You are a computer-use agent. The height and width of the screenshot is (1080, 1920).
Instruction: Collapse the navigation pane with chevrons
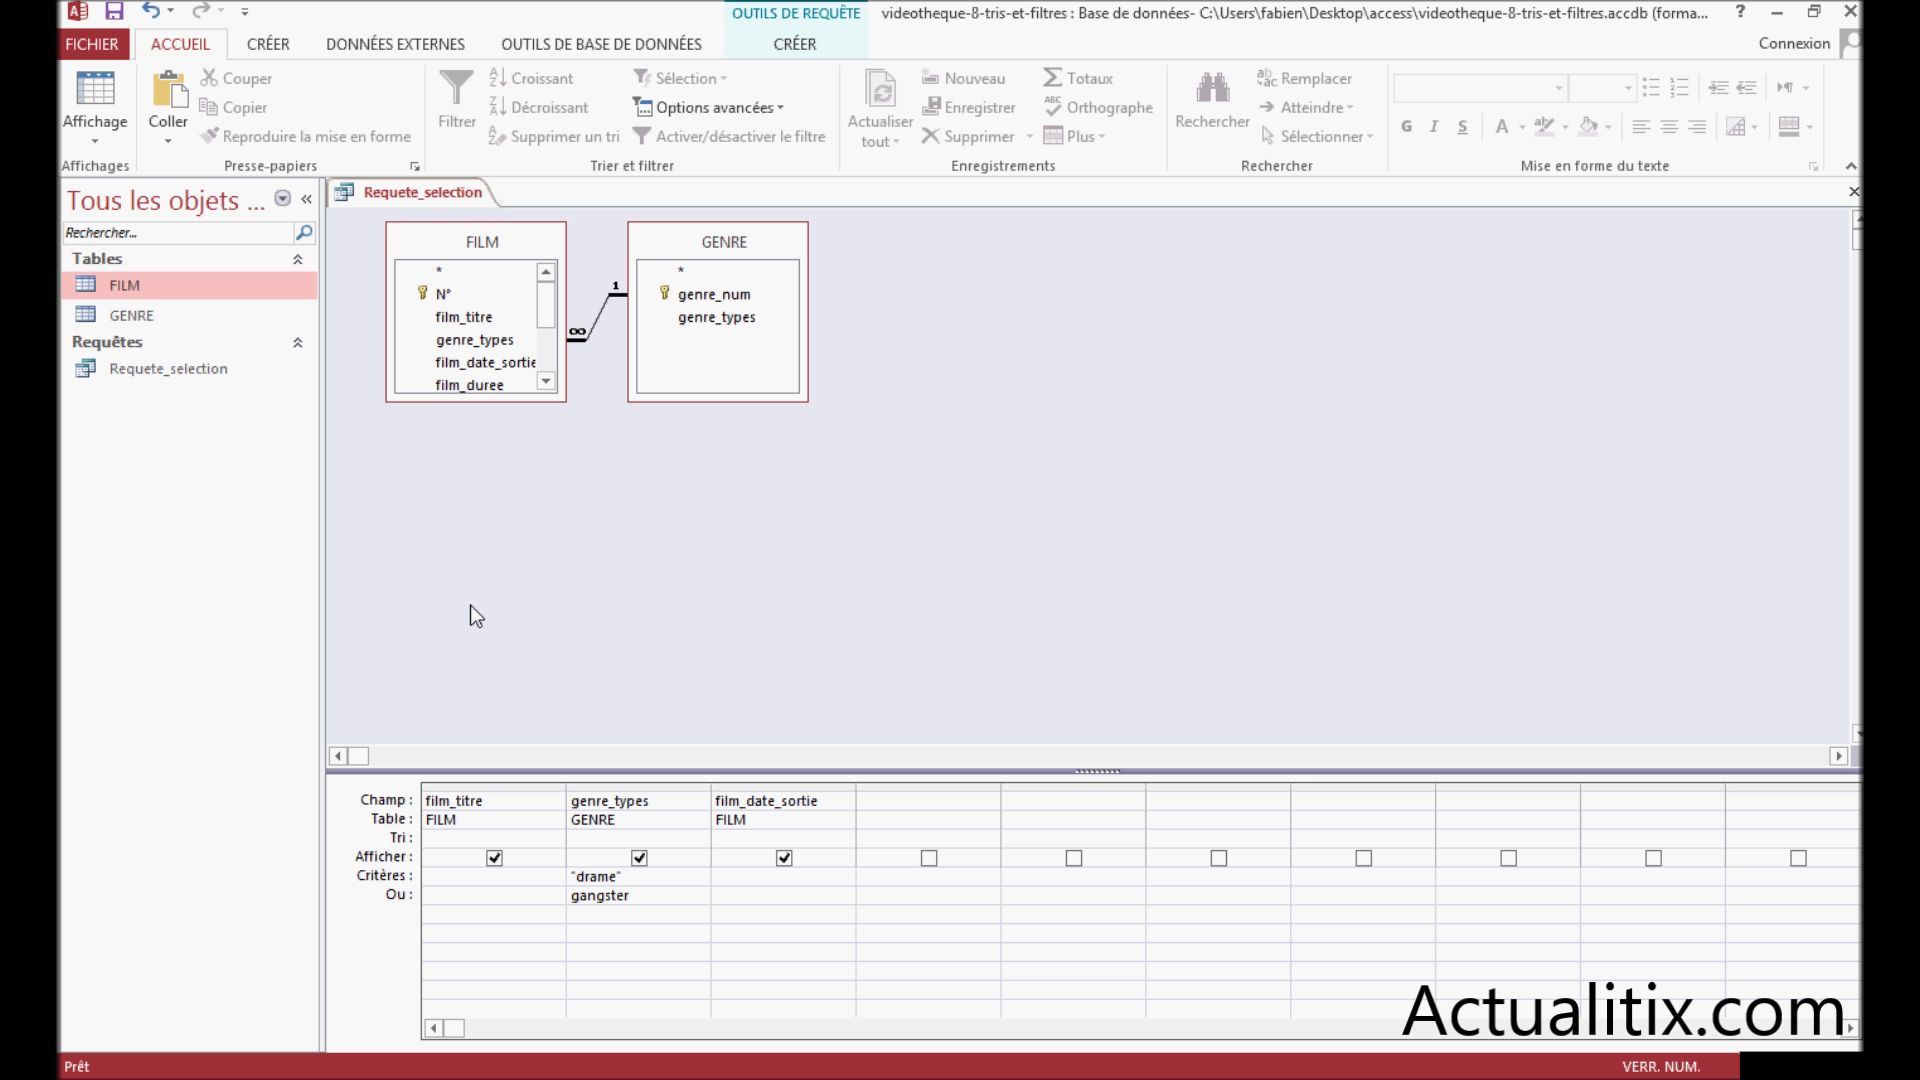(306, 199)
